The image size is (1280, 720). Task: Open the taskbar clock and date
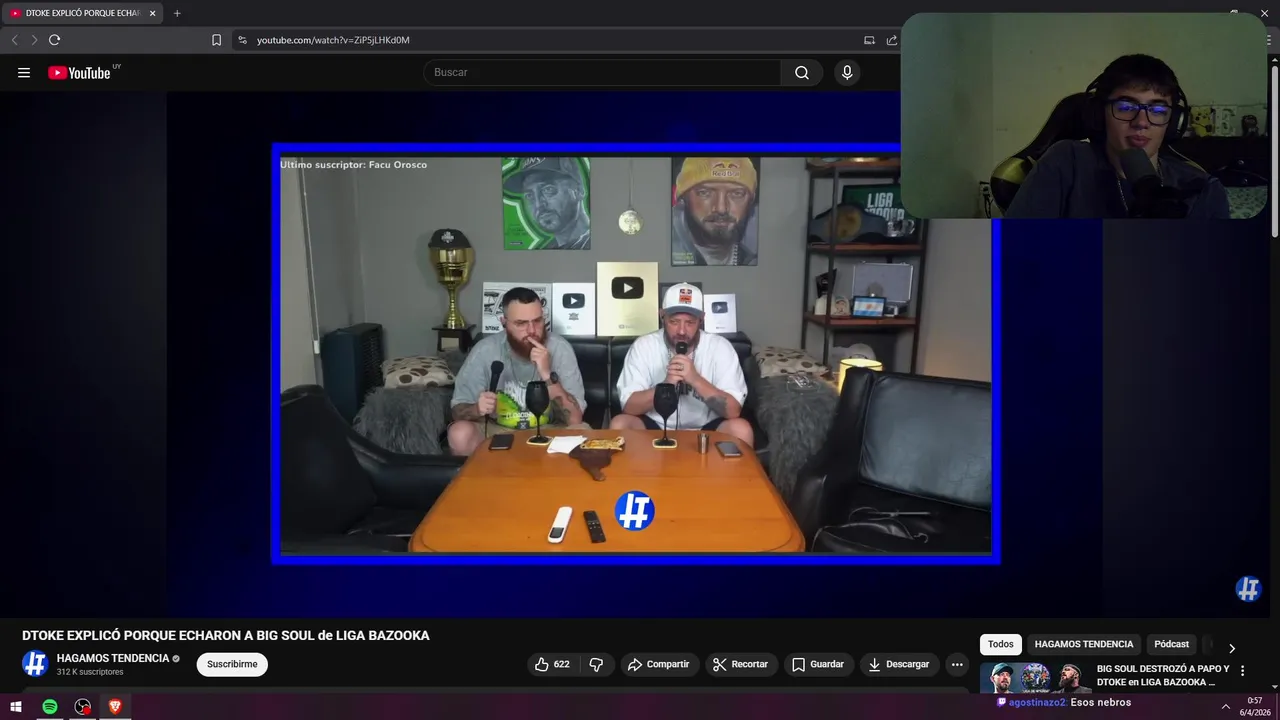point(1254,706)
